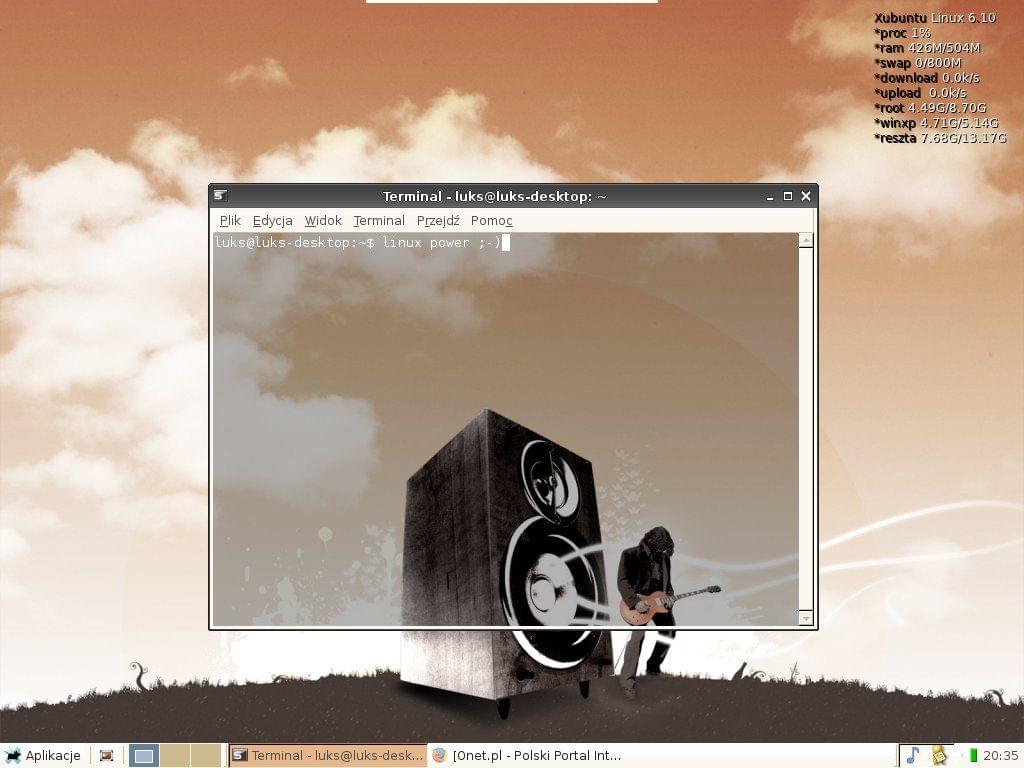
Task: Open the Przejdź menu in Terminal
Action: click(x=438, y=221)
